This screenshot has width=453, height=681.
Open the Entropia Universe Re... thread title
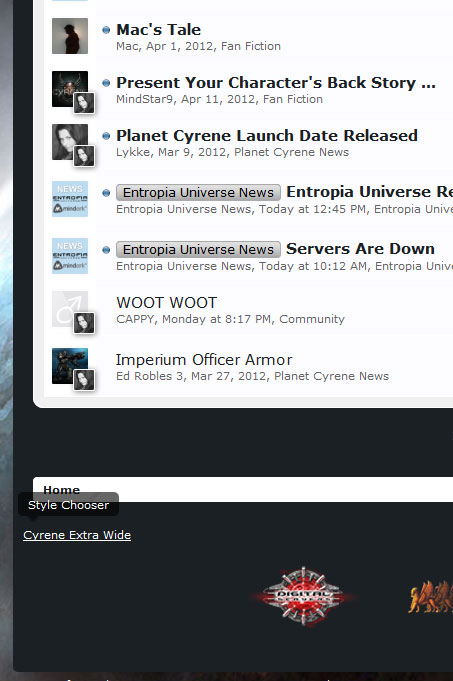point(370,192)
